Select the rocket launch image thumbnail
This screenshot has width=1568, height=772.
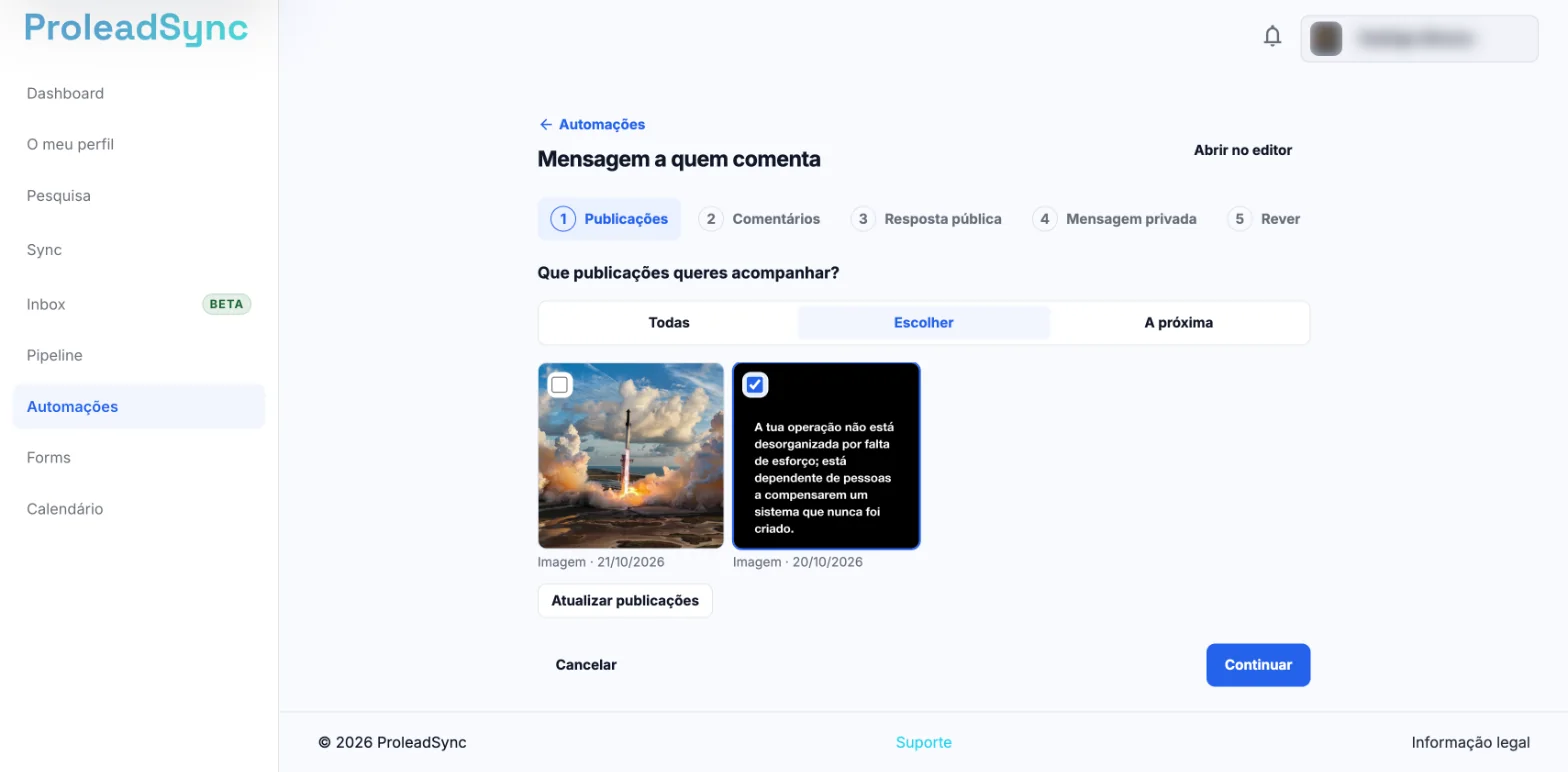[x=631, y=456]
